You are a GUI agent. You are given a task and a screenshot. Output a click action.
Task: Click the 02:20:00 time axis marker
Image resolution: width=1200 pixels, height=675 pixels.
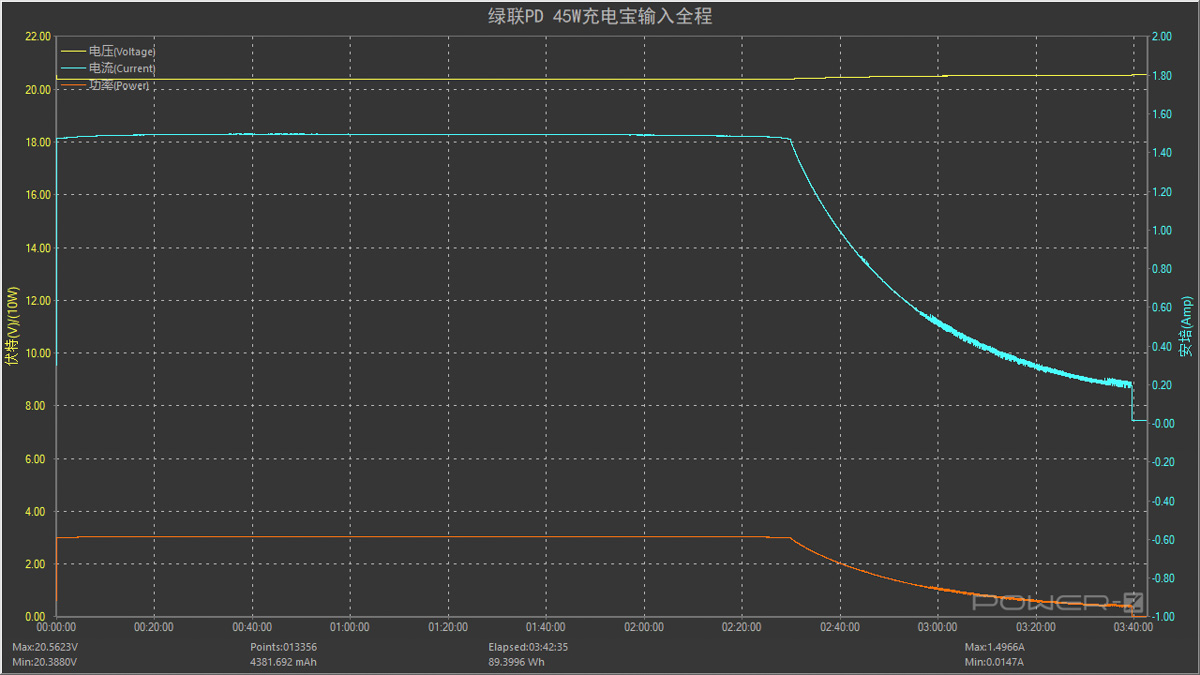740,627
